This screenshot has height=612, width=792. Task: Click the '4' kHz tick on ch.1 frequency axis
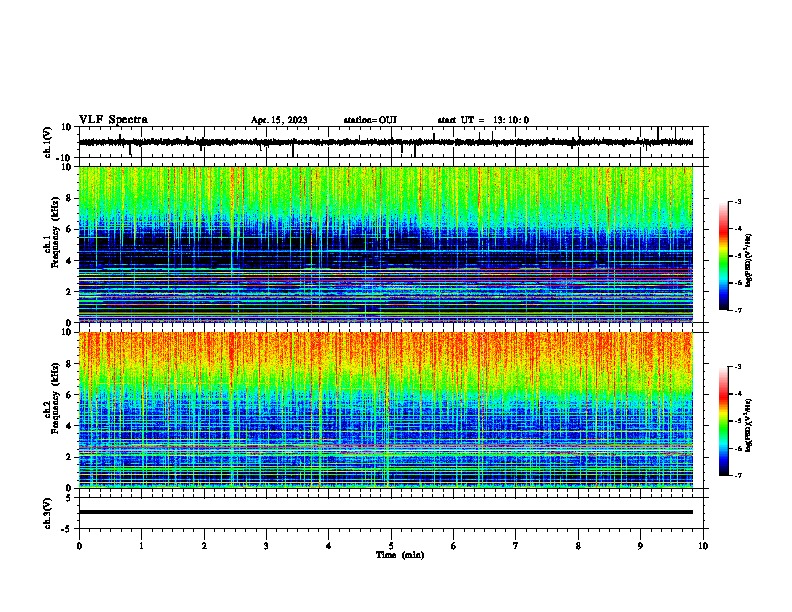click(69, 261)
